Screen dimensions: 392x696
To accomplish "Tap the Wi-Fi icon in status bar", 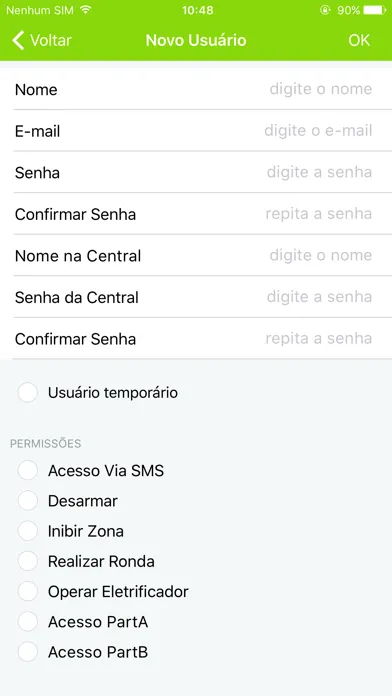I will (86, 10).
